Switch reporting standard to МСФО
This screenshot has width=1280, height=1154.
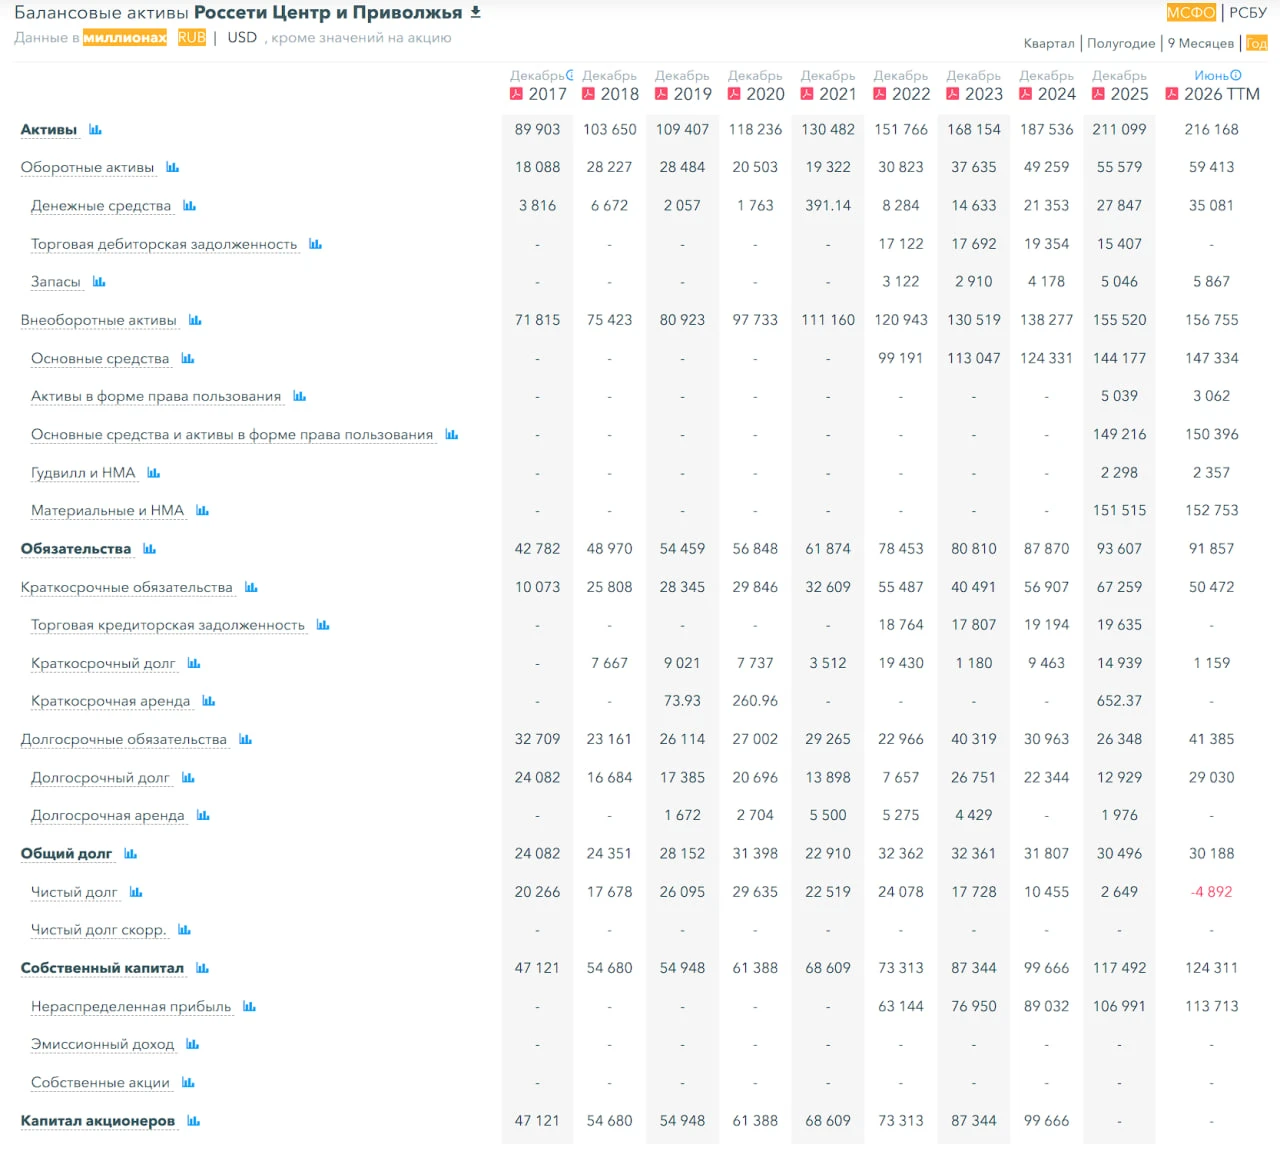click(x=1191, y=13)
